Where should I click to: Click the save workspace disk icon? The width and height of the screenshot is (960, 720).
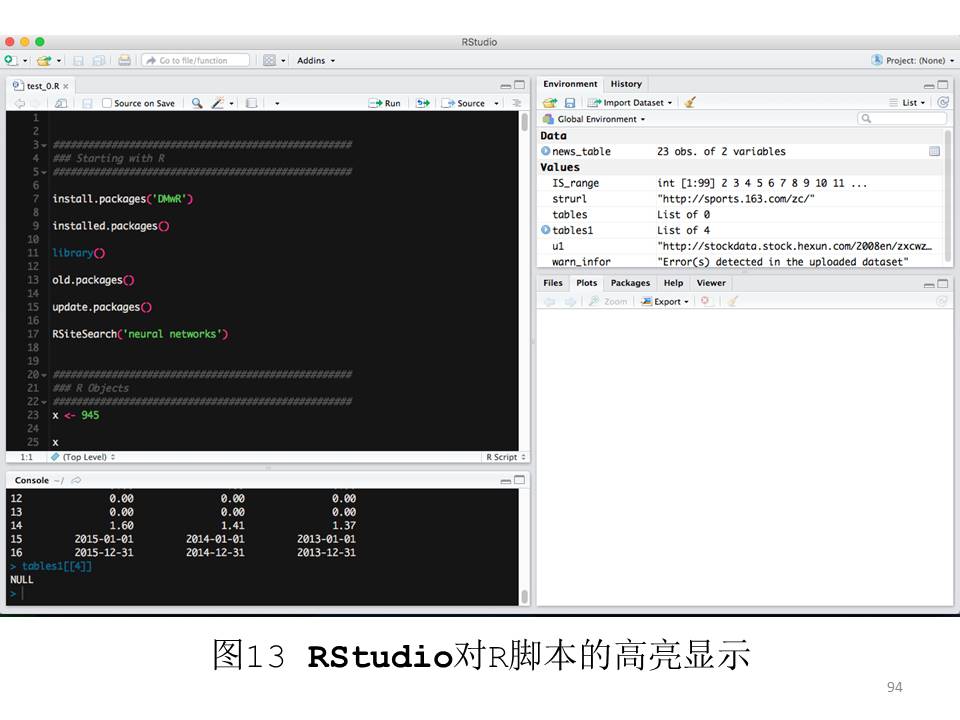569,102
